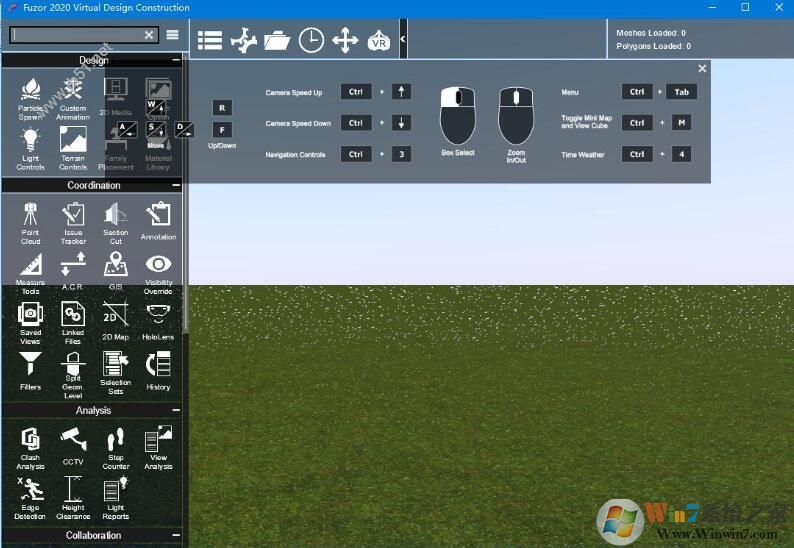Open the CCTV analysis tool
This screenshot has height=548, width=794.
73,446
